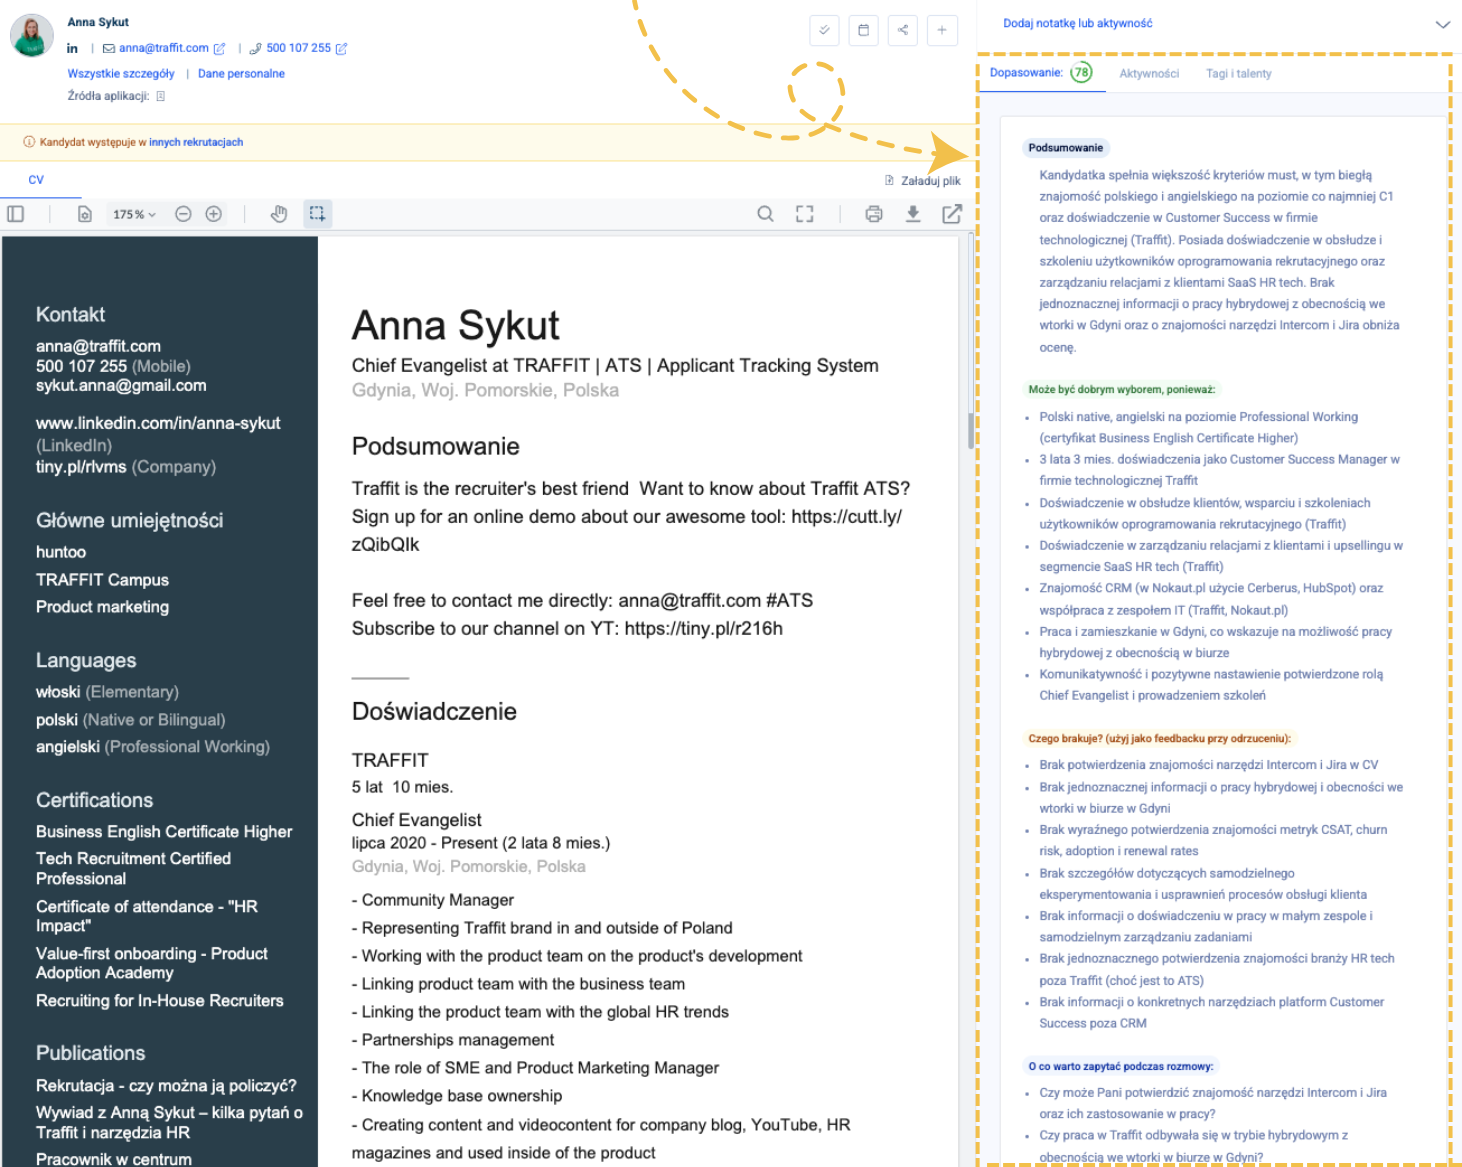1462x1167 pixels.
Task: Open the zoom level dropdown showing 175%
Action: (134, 214)
